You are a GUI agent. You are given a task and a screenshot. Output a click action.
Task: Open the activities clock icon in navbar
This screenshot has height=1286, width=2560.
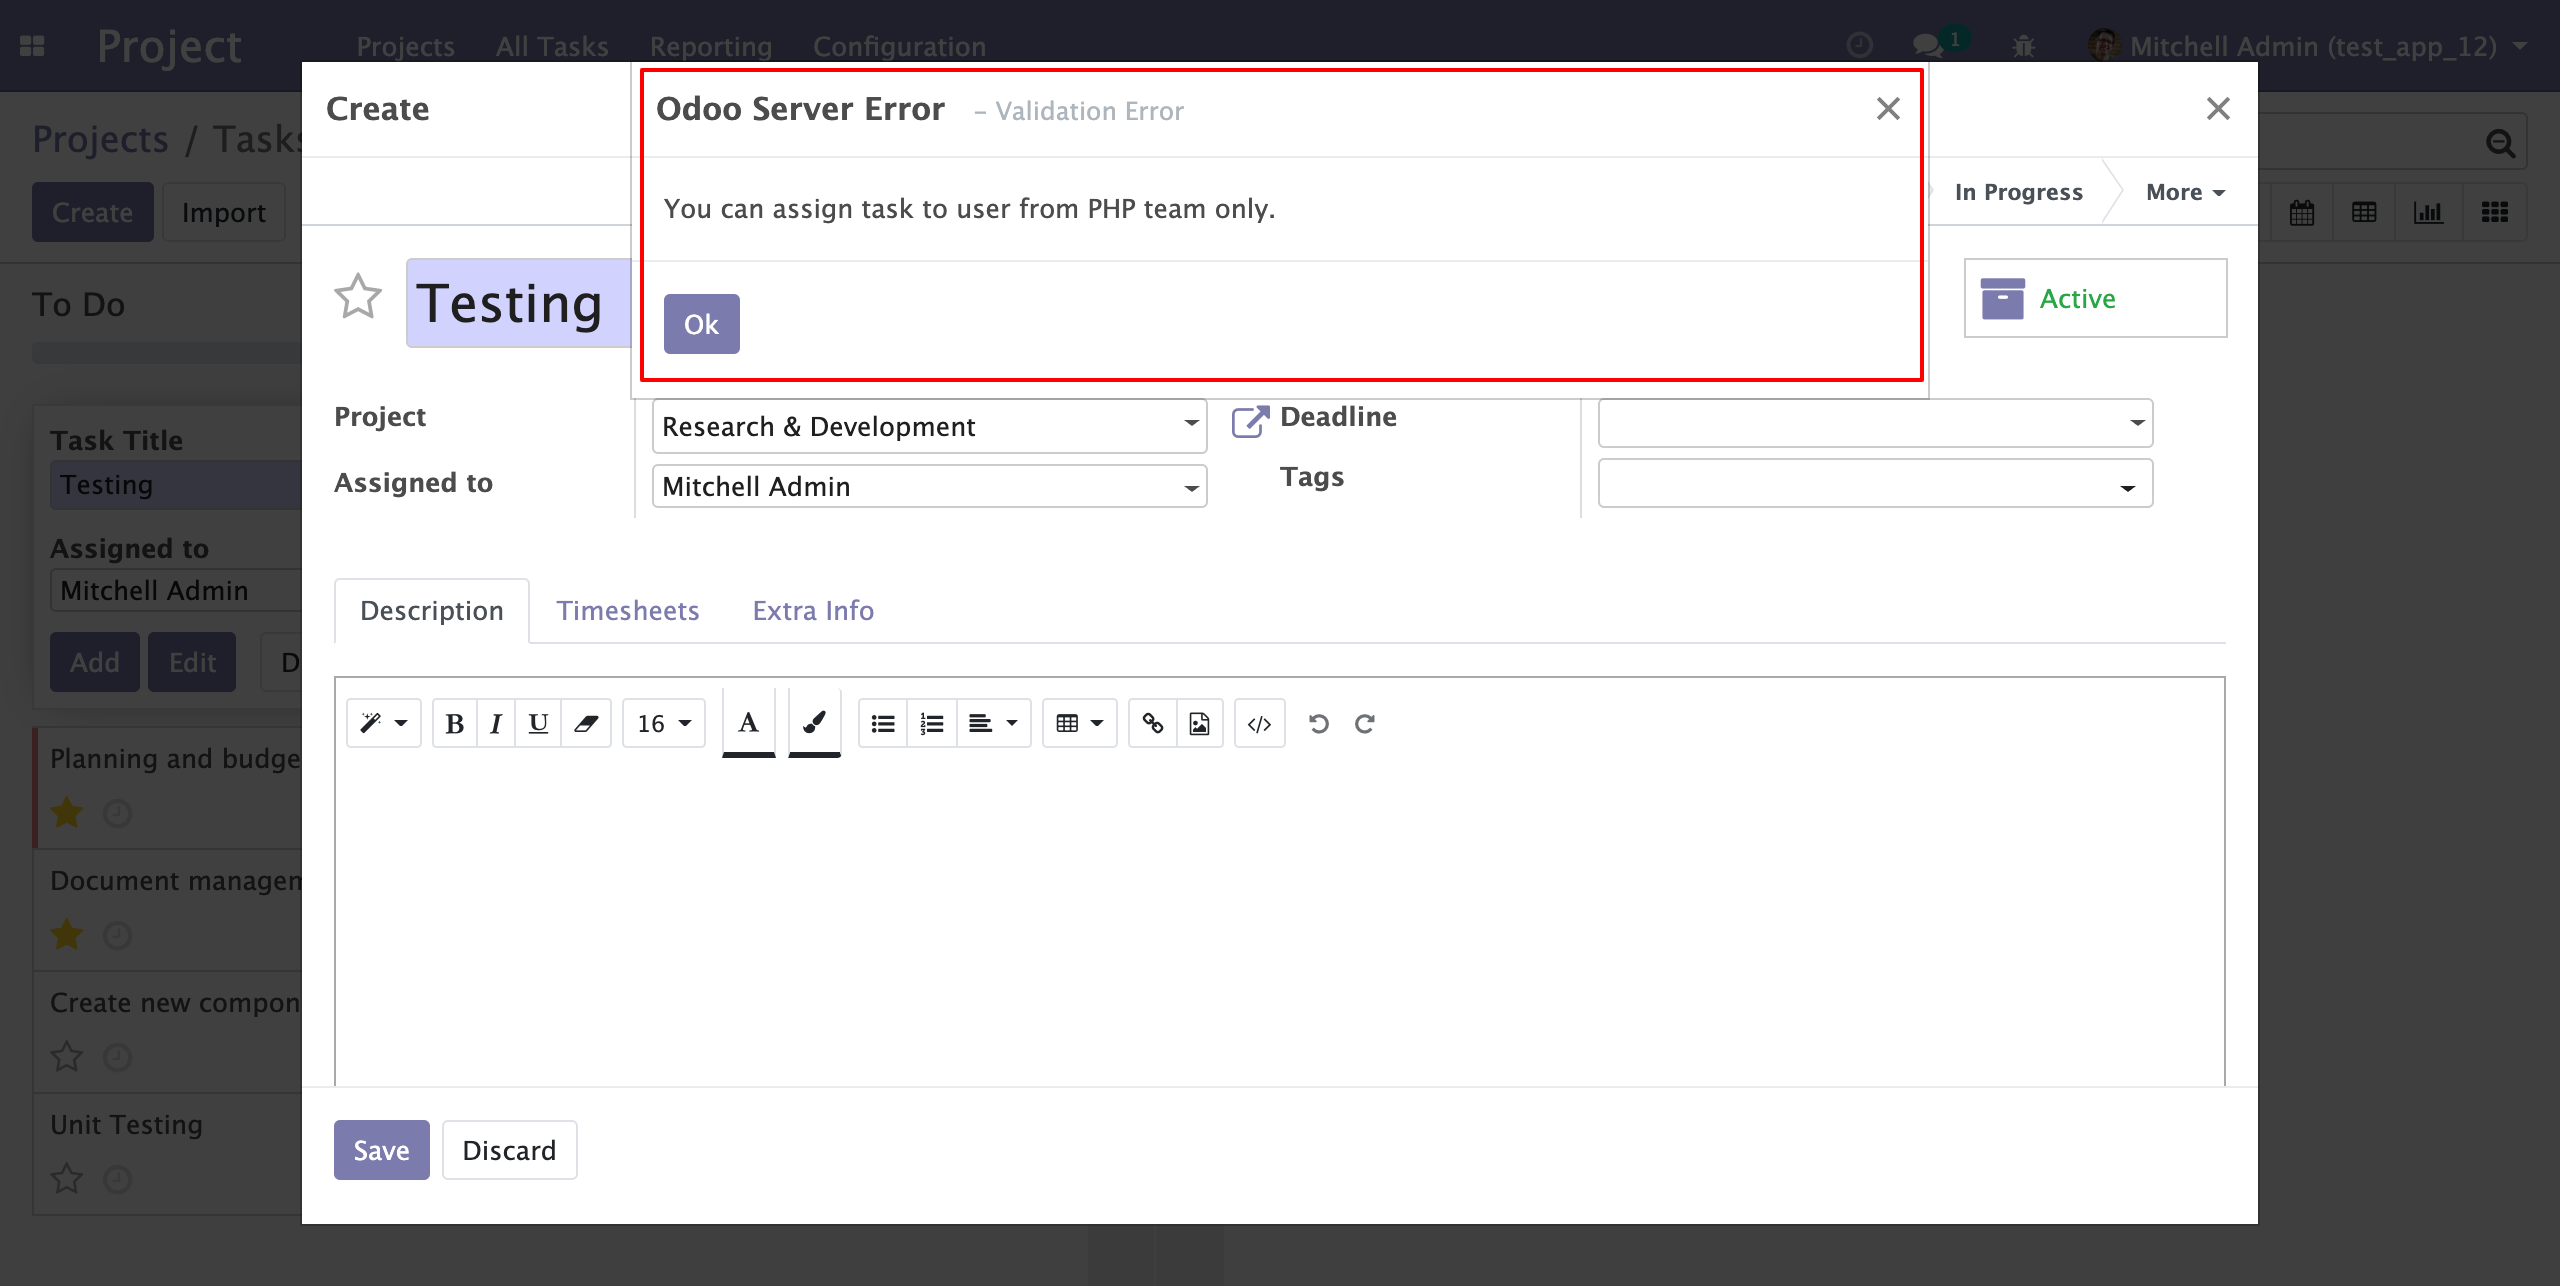[x=1860, y=45]
